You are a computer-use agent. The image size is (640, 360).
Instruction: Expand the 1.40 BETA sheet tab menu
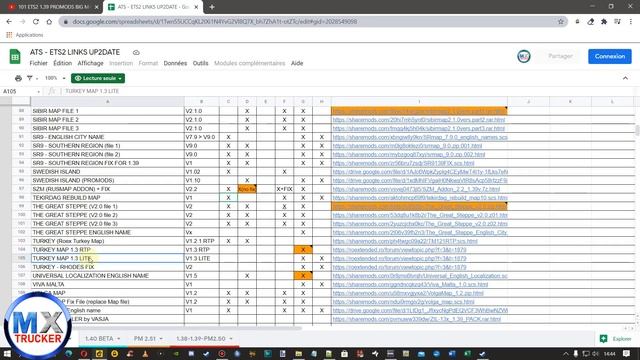coord(119,339)
